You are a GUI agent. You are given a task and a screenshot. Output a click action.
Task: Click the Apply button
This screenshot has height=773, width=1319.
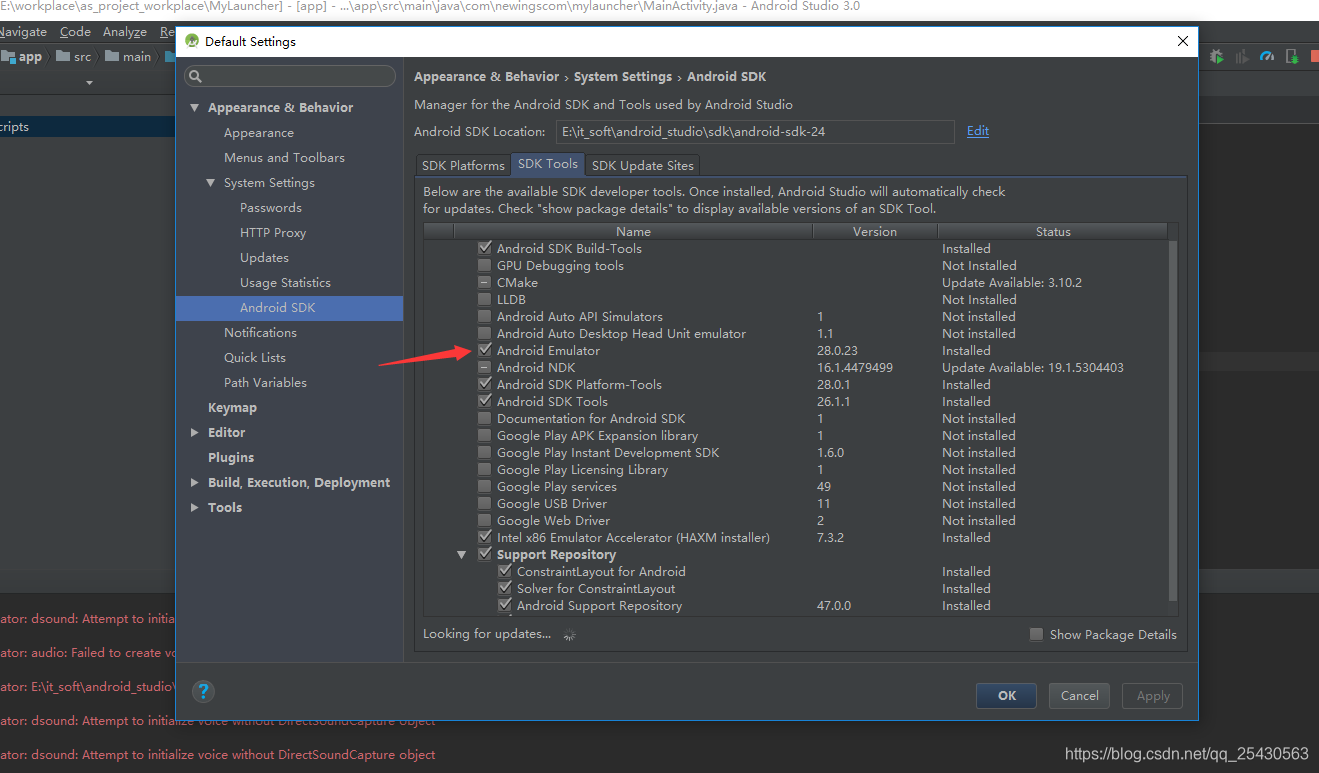coord(1153,695)
